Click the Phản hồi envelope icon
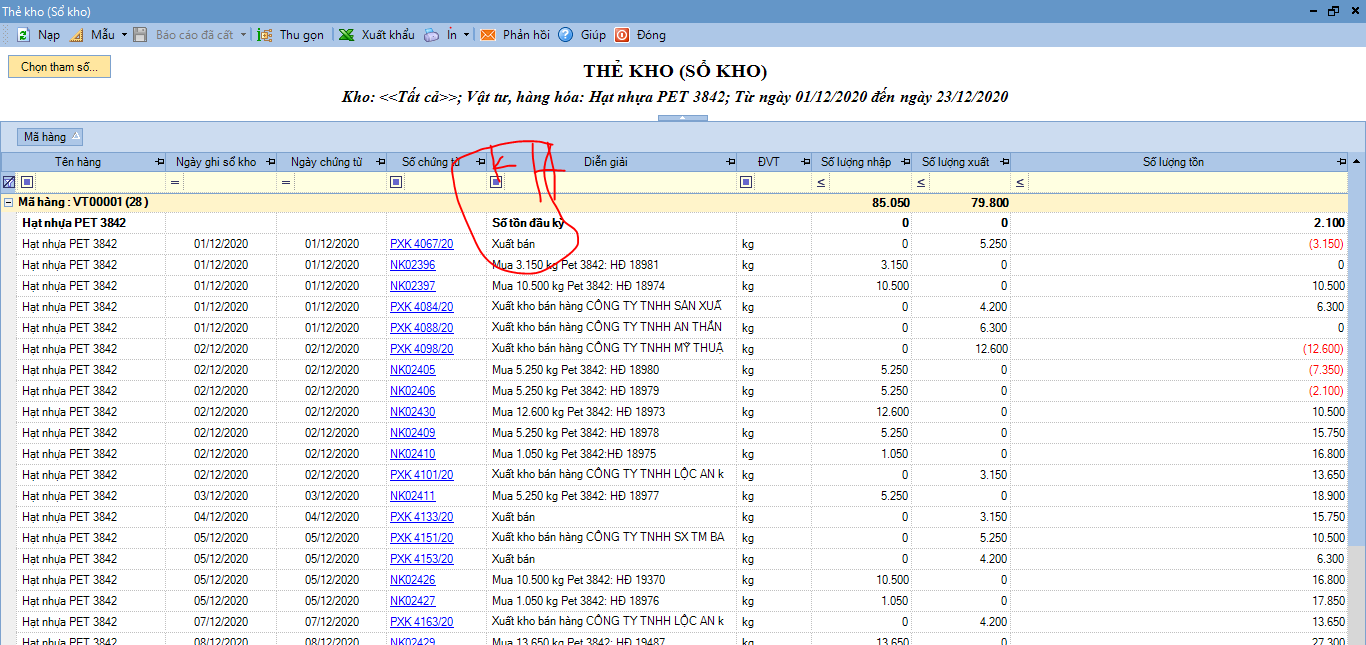The width and height of the screenshot is (1366, 645). (488, 35)
